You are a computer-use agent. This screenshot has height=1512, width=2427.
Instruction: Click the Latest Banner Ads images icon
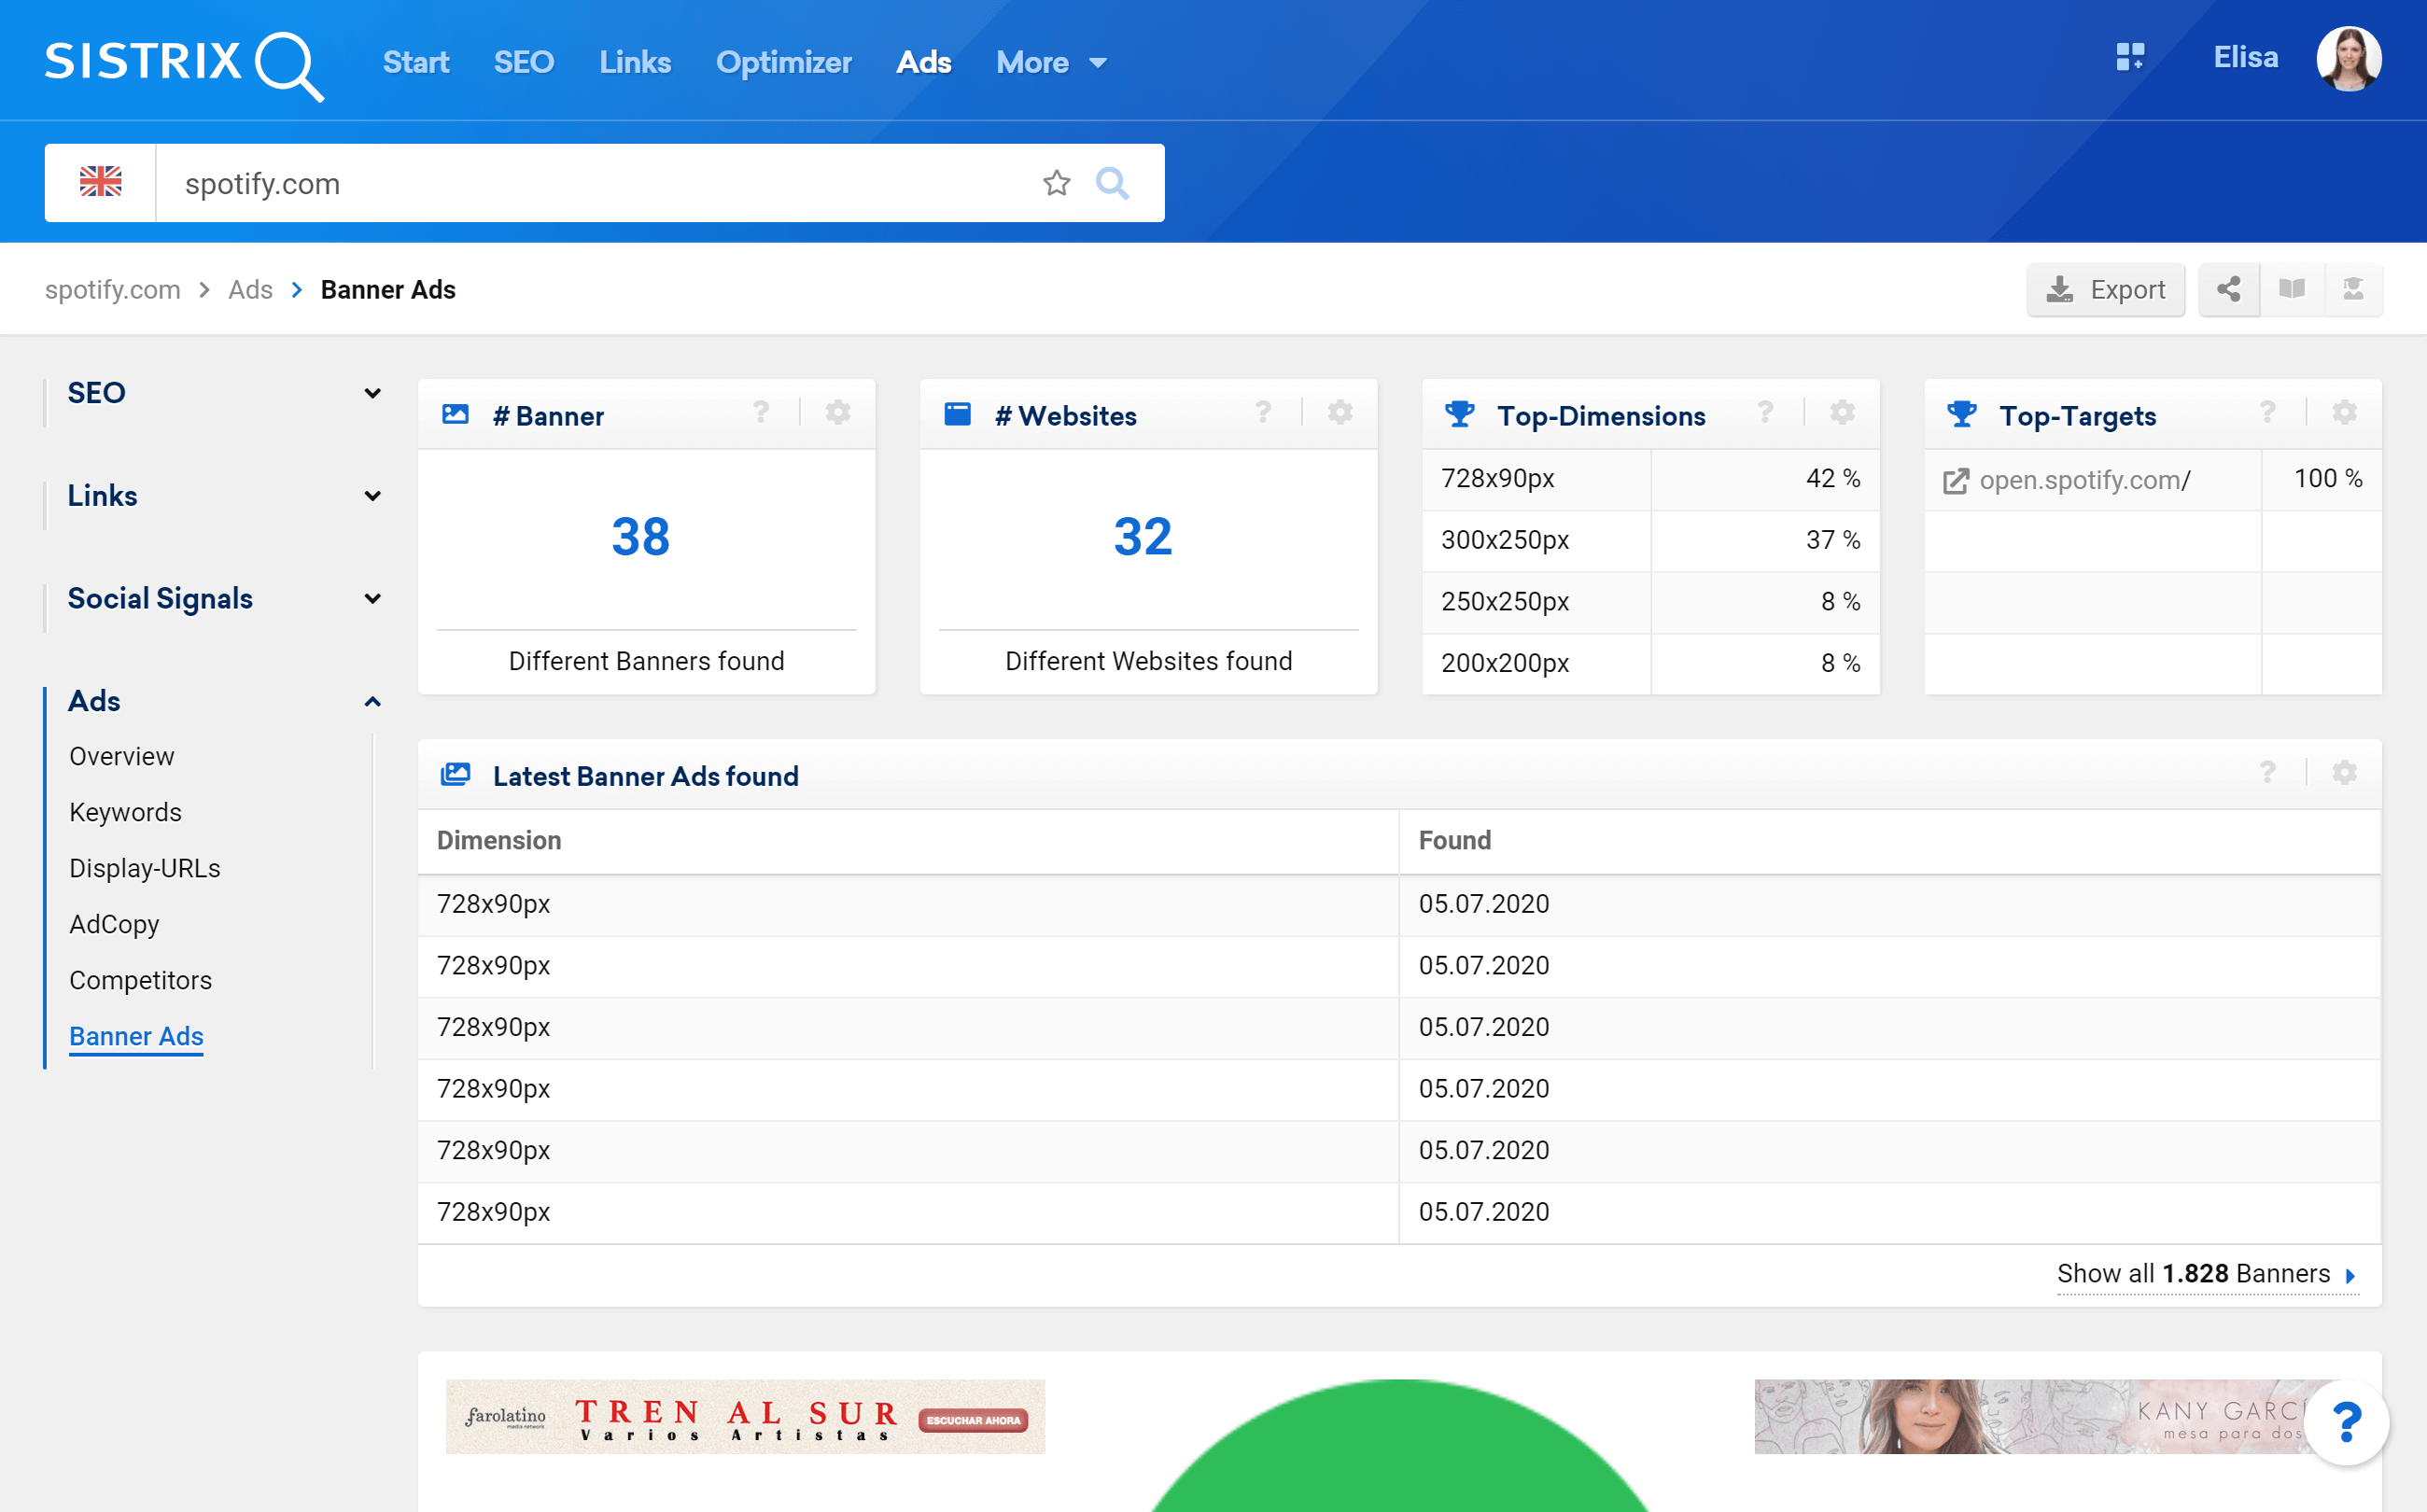455,774
